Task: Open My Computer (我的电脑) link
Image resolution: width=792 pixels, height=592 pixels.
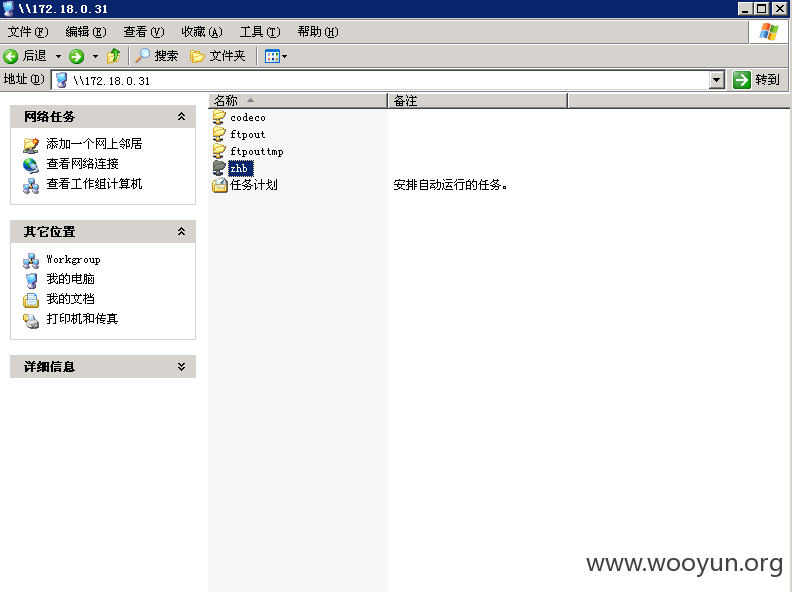Action: pyautogui.click(x=70, y=279)
